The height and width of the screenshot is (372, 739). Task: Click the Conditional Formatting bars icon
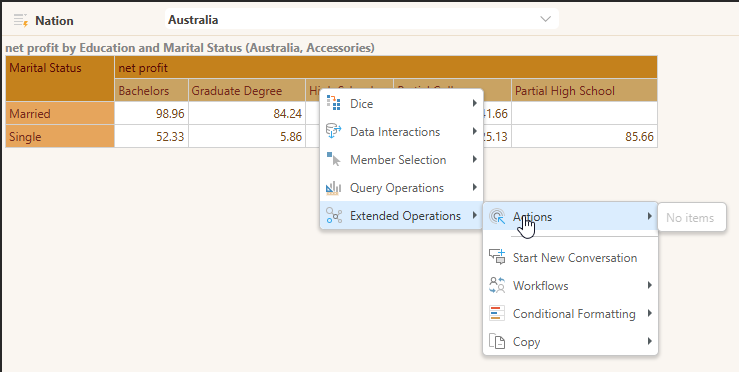[497, 314]
